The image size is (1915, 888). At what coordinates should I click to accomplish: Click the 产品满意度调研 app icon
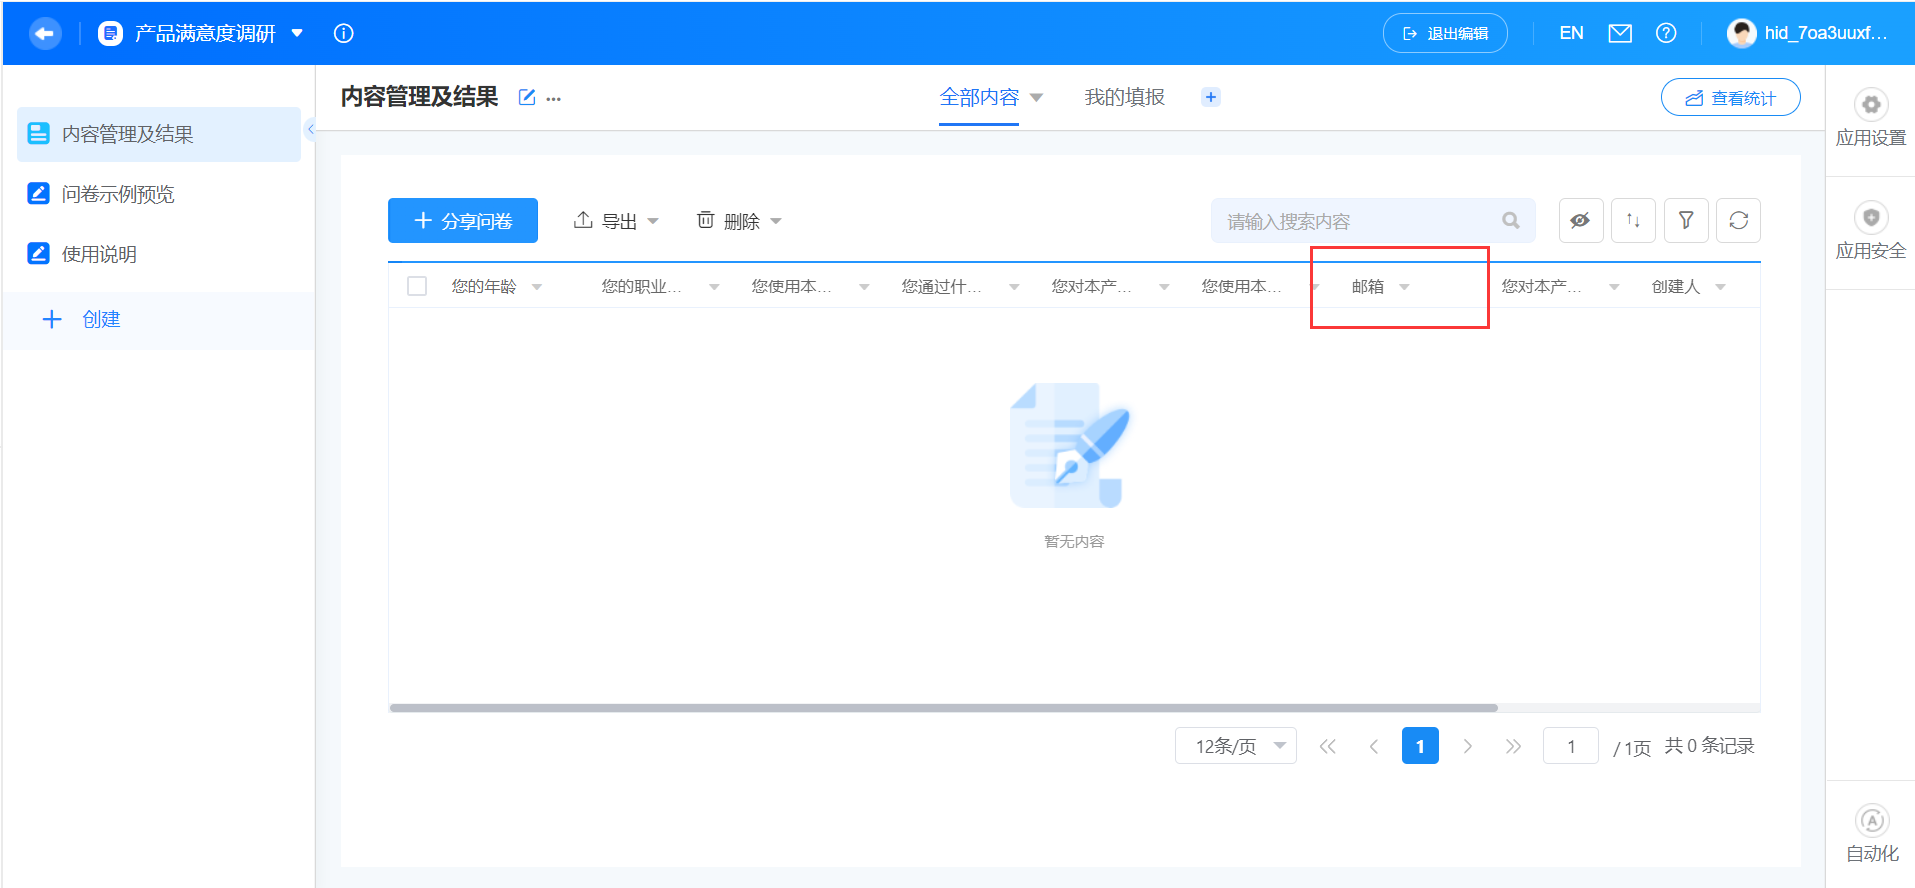[111, 33]
